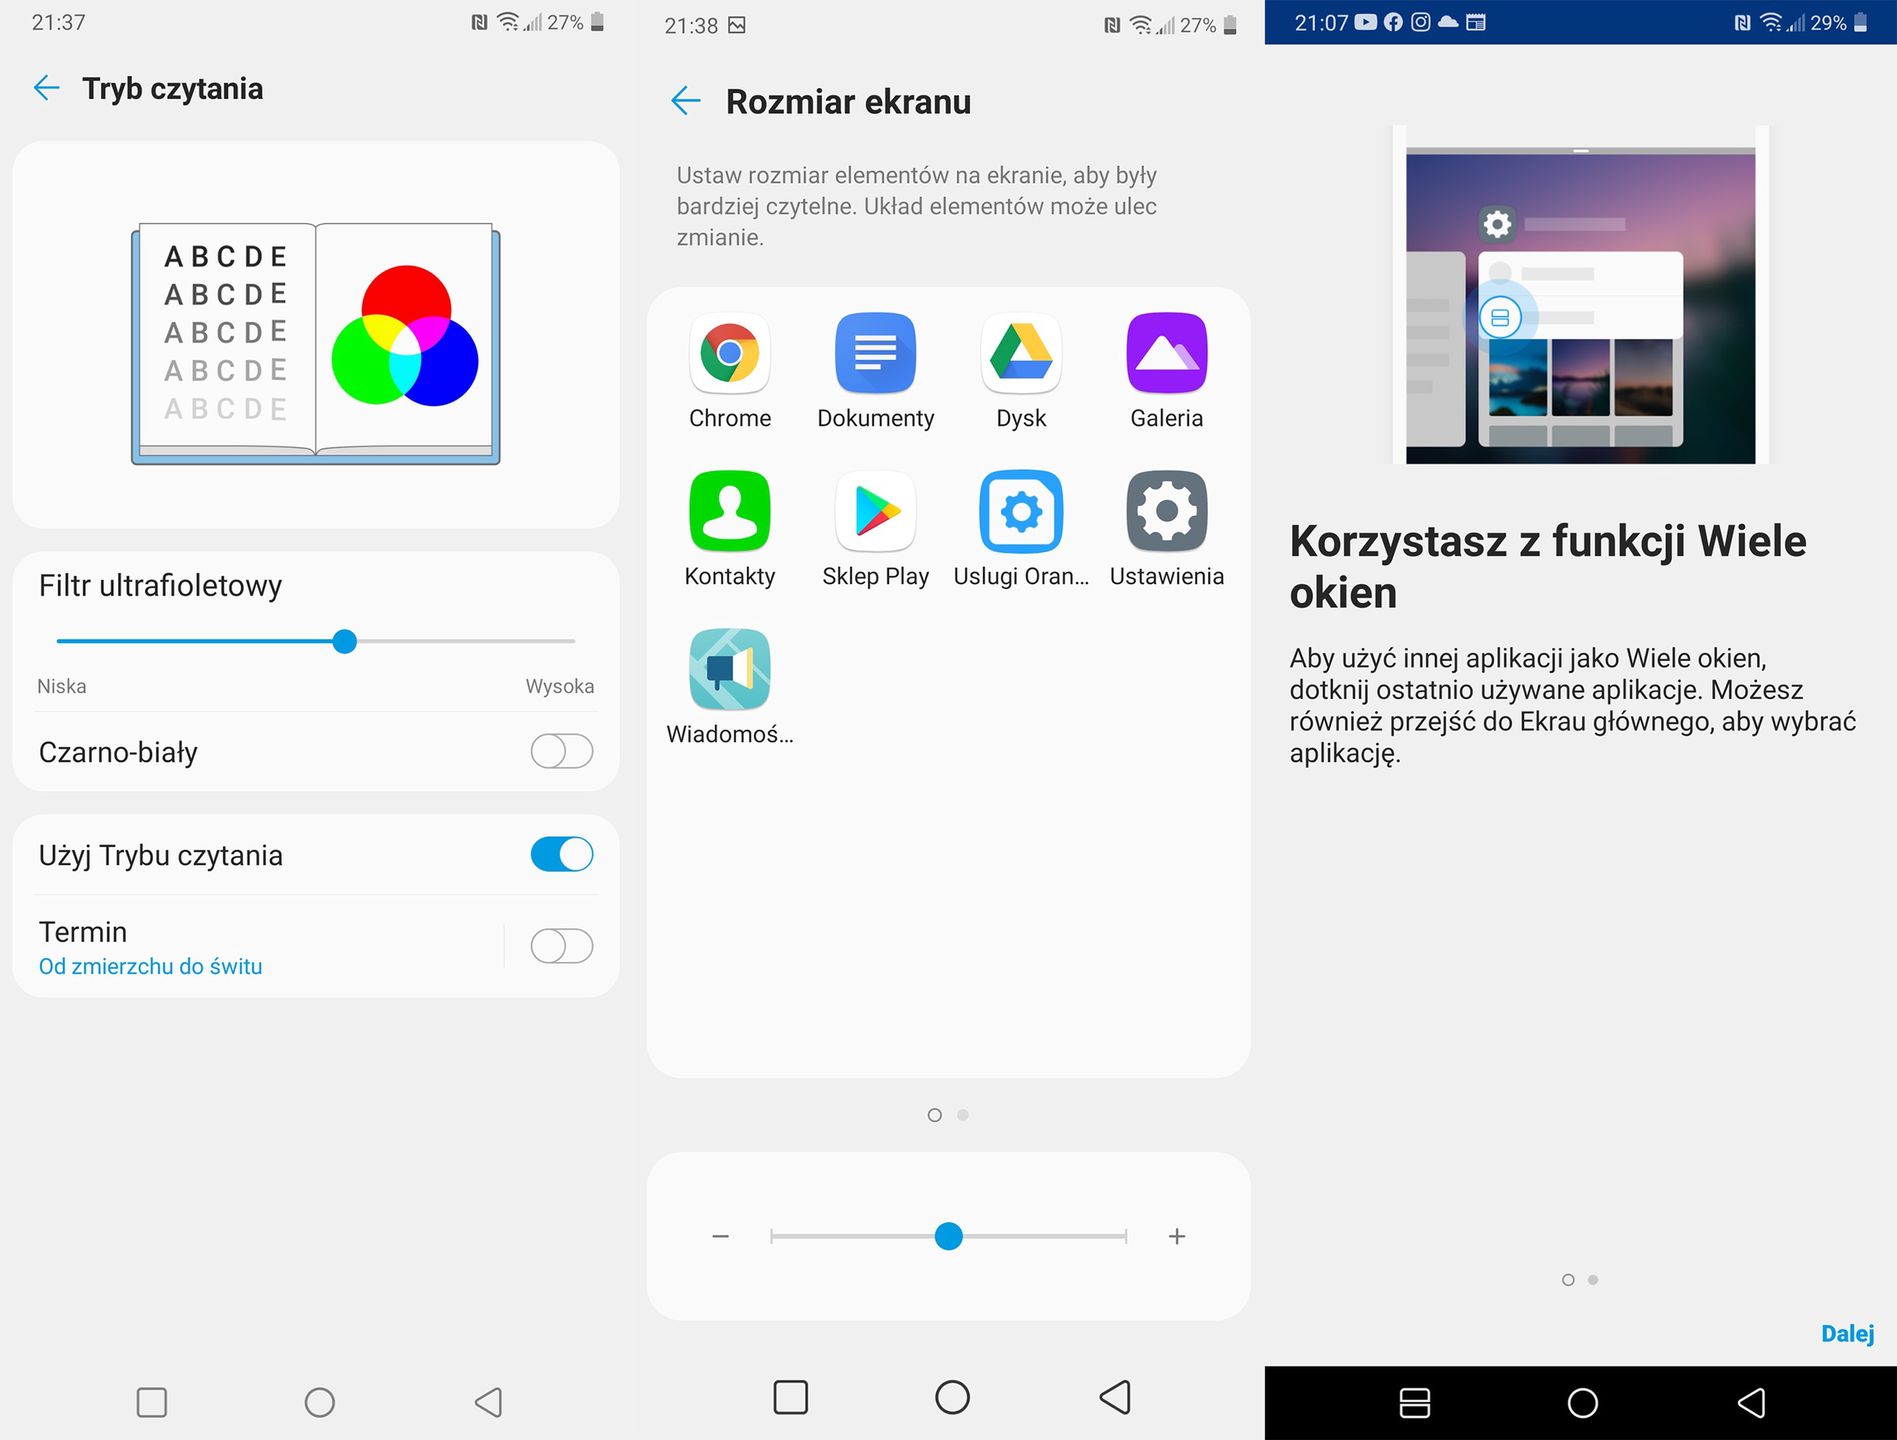Open the Wiadomoś... app icon
This screenshot has height=1440, width=1897.
point(730,669)
